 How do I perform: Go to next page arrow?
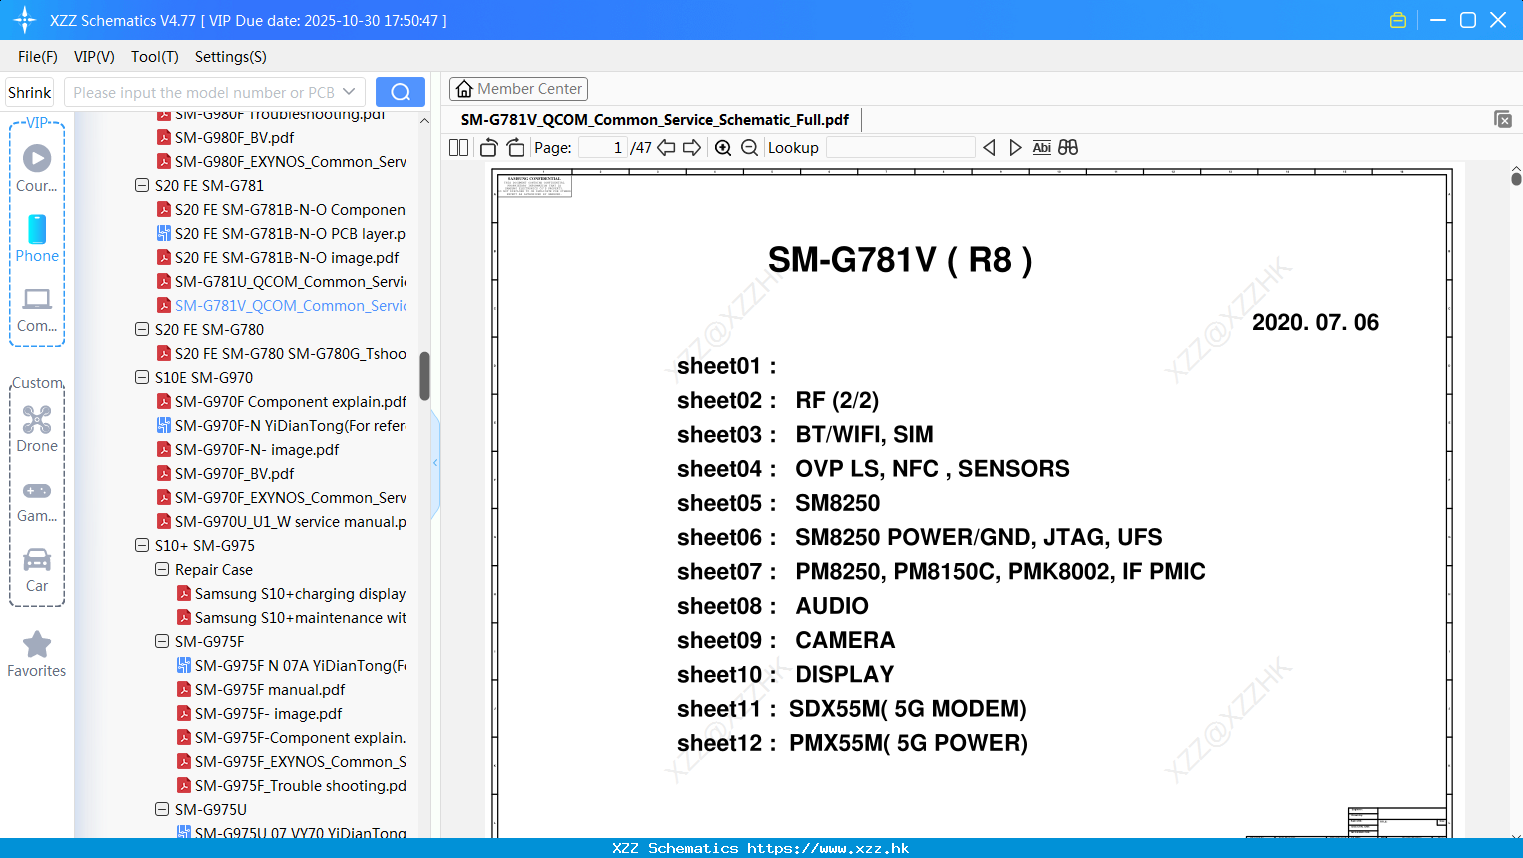click(x=692, y=147)
